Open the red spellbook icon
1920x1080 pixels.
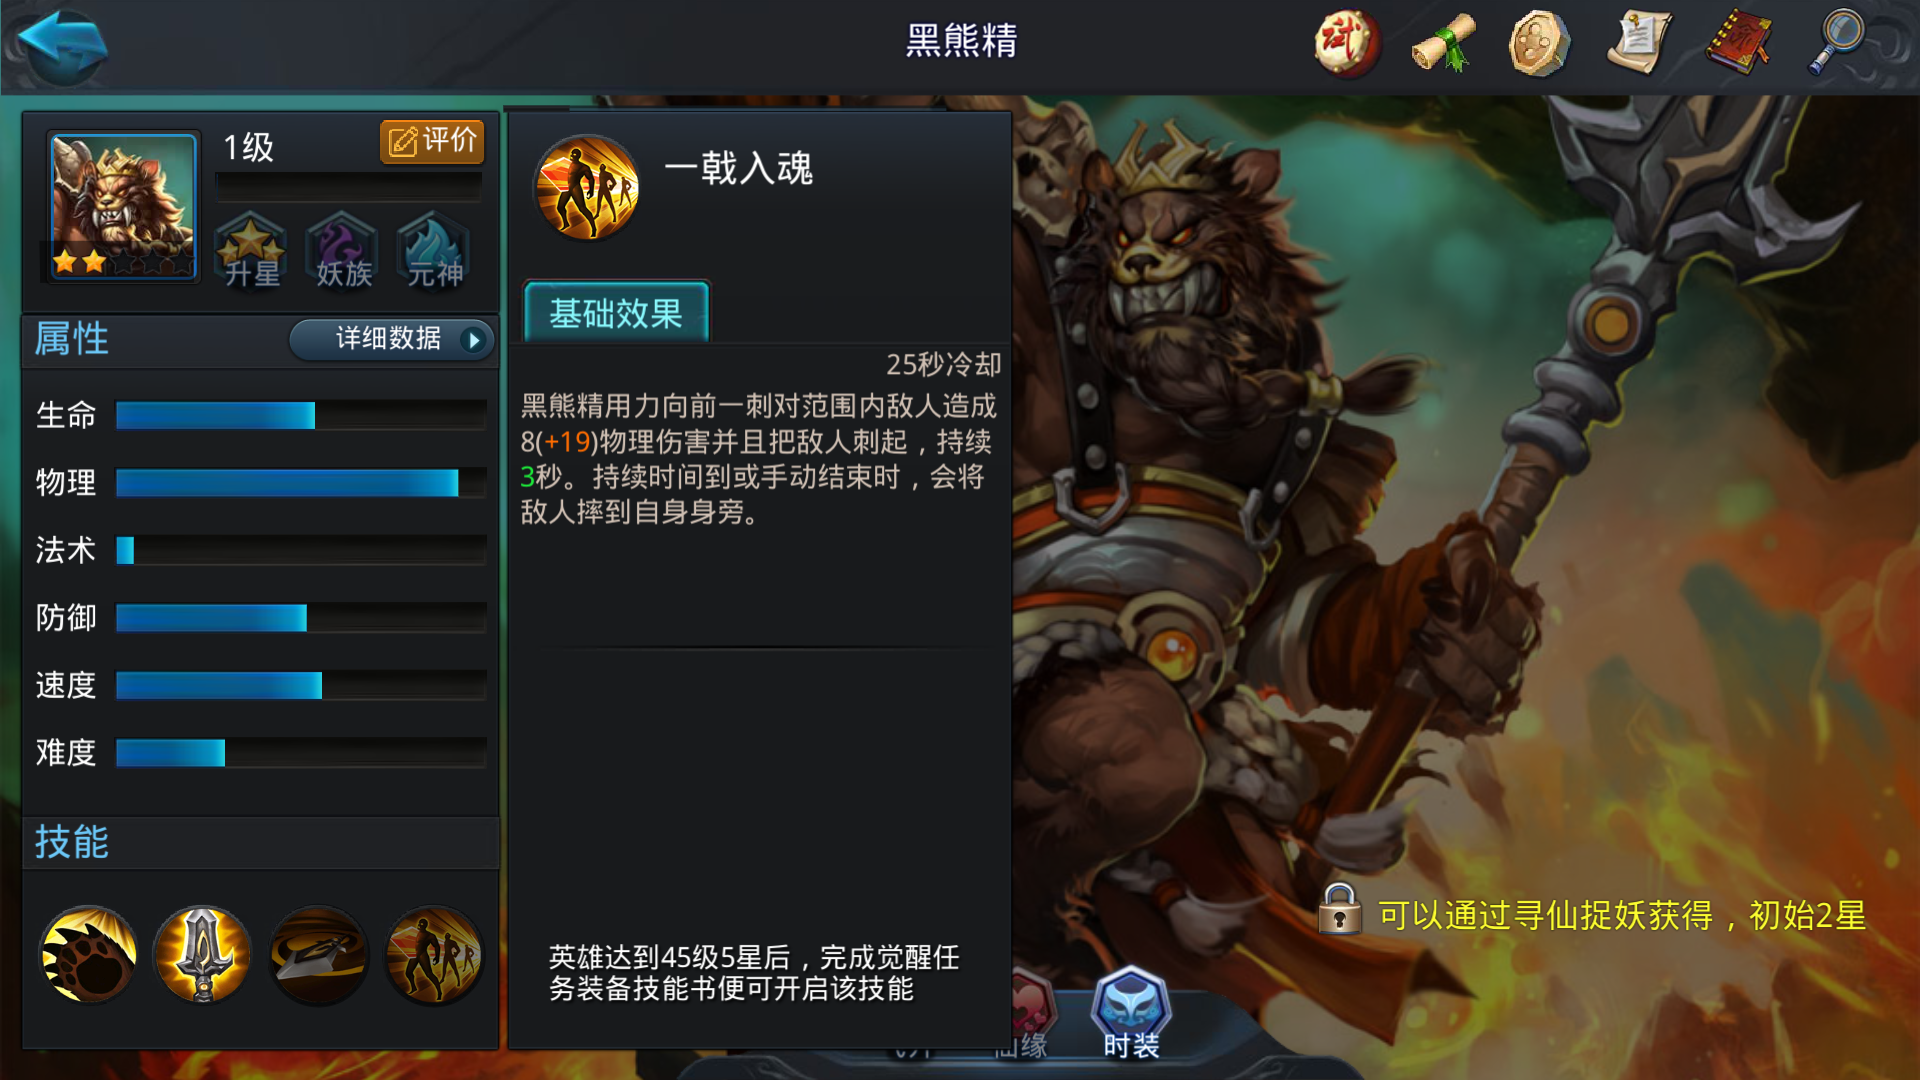(x=1738, y=42)
